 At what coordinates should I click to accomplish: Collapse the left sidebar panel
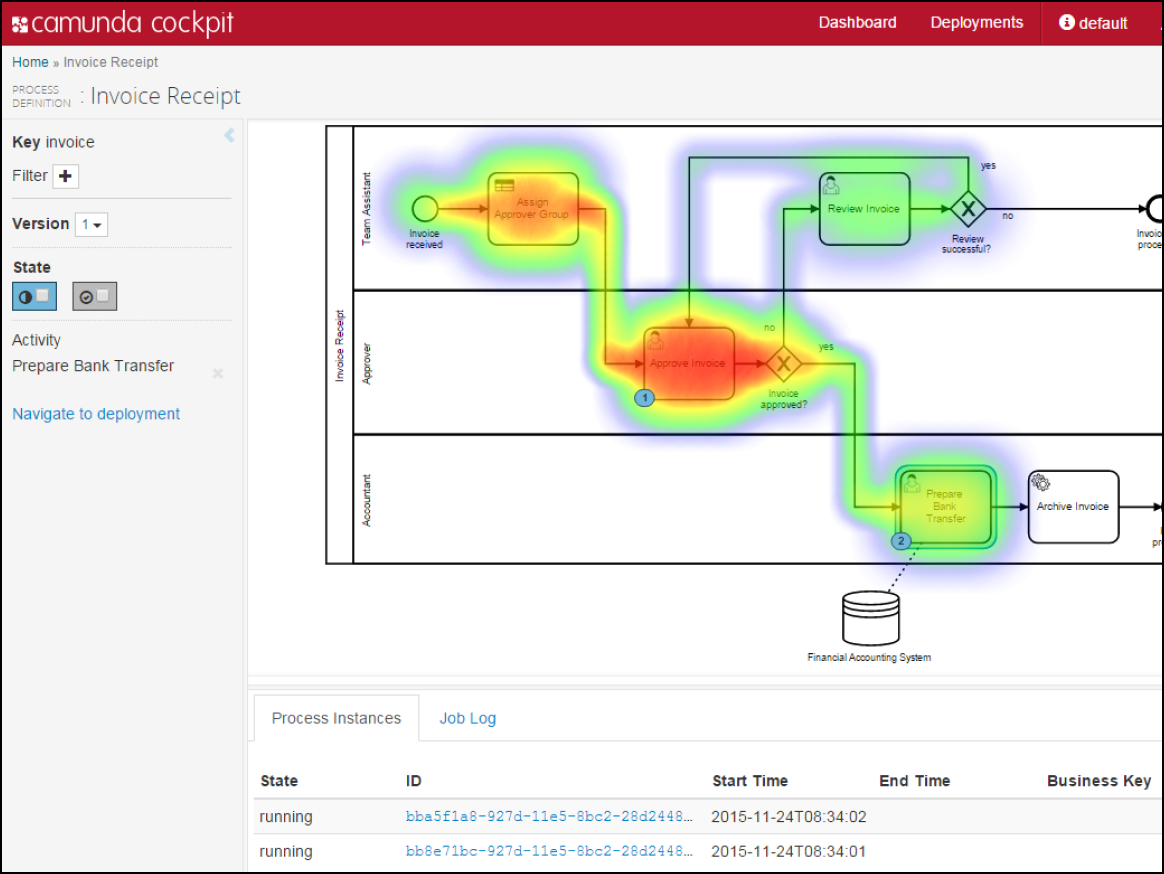click(x=229, y=134)
